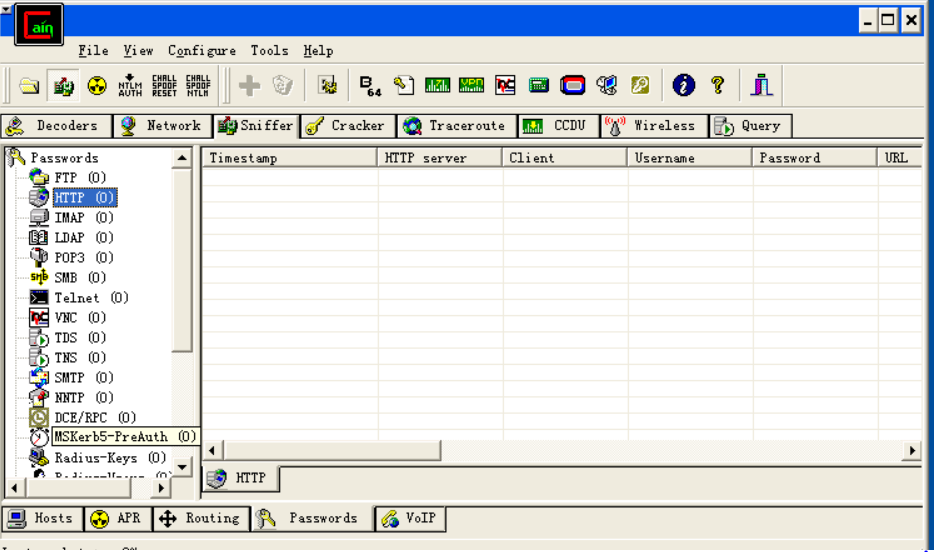Open the Tools menu
The image size is (934, 552).
coord(269,51)
